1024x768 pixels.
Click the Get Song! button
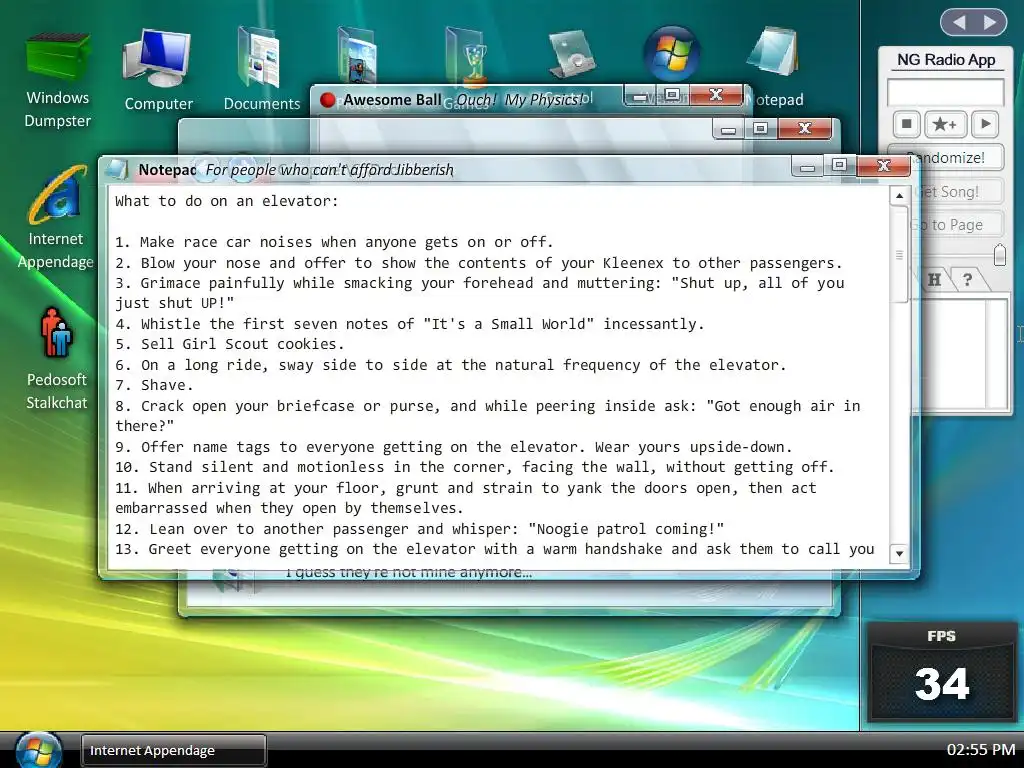(x=957, y=191)
